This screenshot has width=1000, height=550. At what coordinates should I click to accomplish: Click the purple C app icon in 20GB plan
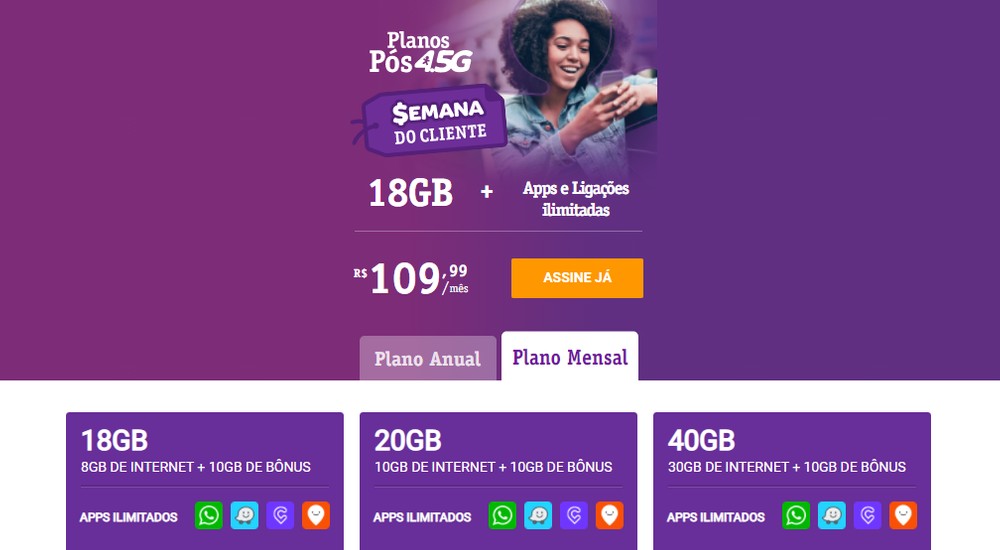tap(574, 516)
